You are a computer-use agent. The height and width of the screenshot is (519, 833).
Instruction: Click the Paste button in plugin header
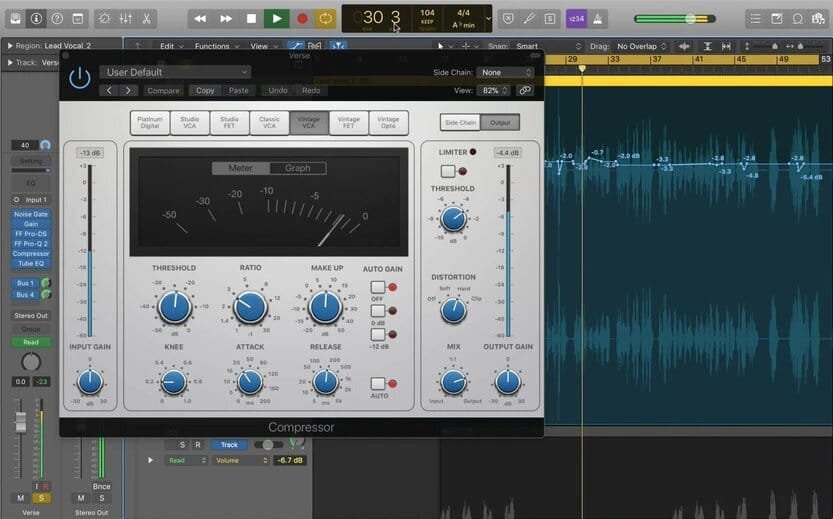coord(239,90)
